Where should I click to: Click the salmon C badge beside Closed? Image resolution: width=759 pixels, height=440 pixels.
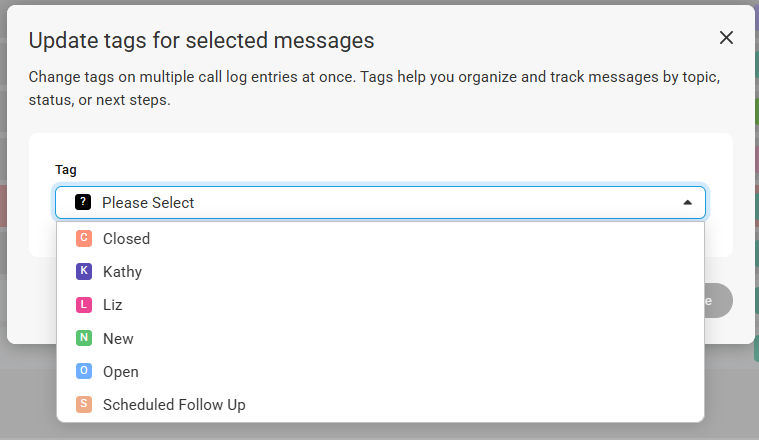coord(84,238)
